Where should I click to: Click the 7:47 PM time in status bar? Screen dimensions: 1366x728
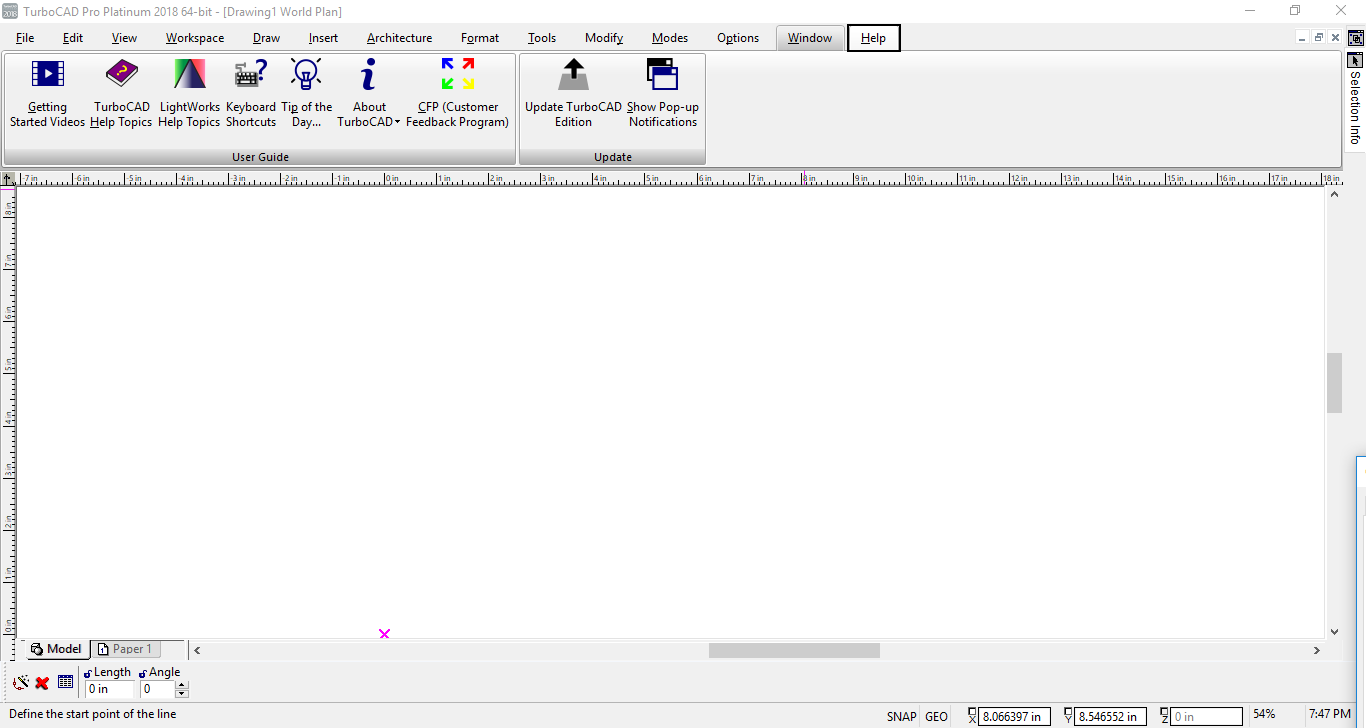[x=1330, y=714]
